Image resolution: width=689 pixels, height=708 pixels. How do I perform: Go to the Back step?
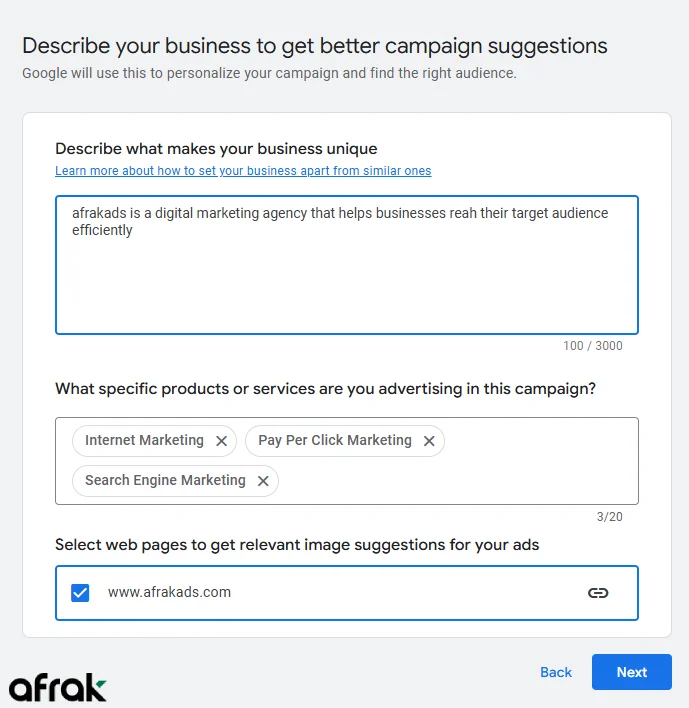[x=556, y=672]
